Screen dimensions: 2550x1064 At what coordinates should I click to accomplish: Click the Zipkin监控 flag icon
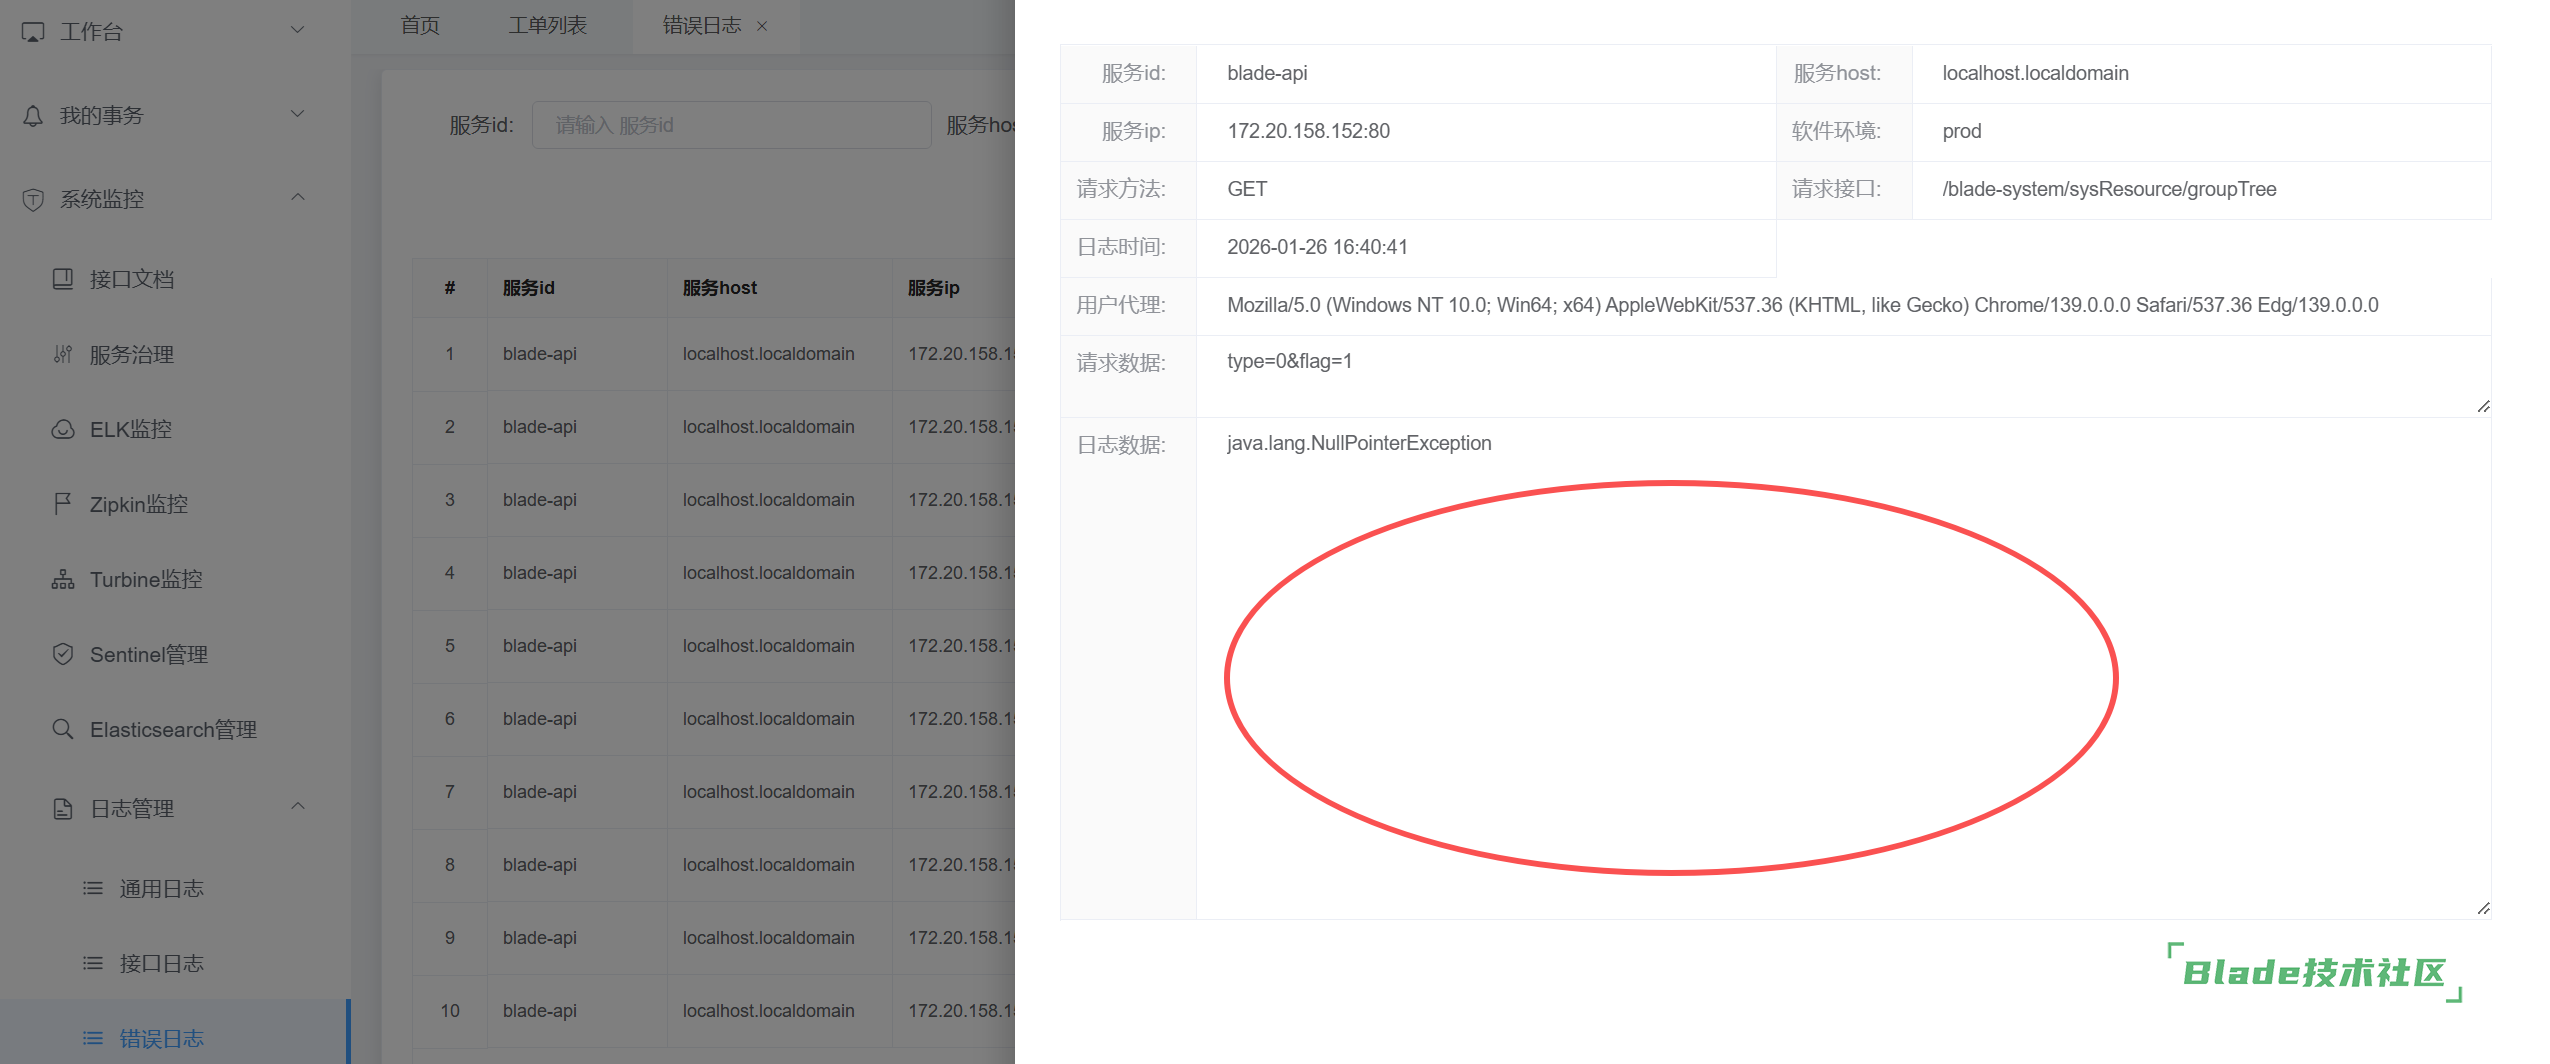[x=63, y=504]
